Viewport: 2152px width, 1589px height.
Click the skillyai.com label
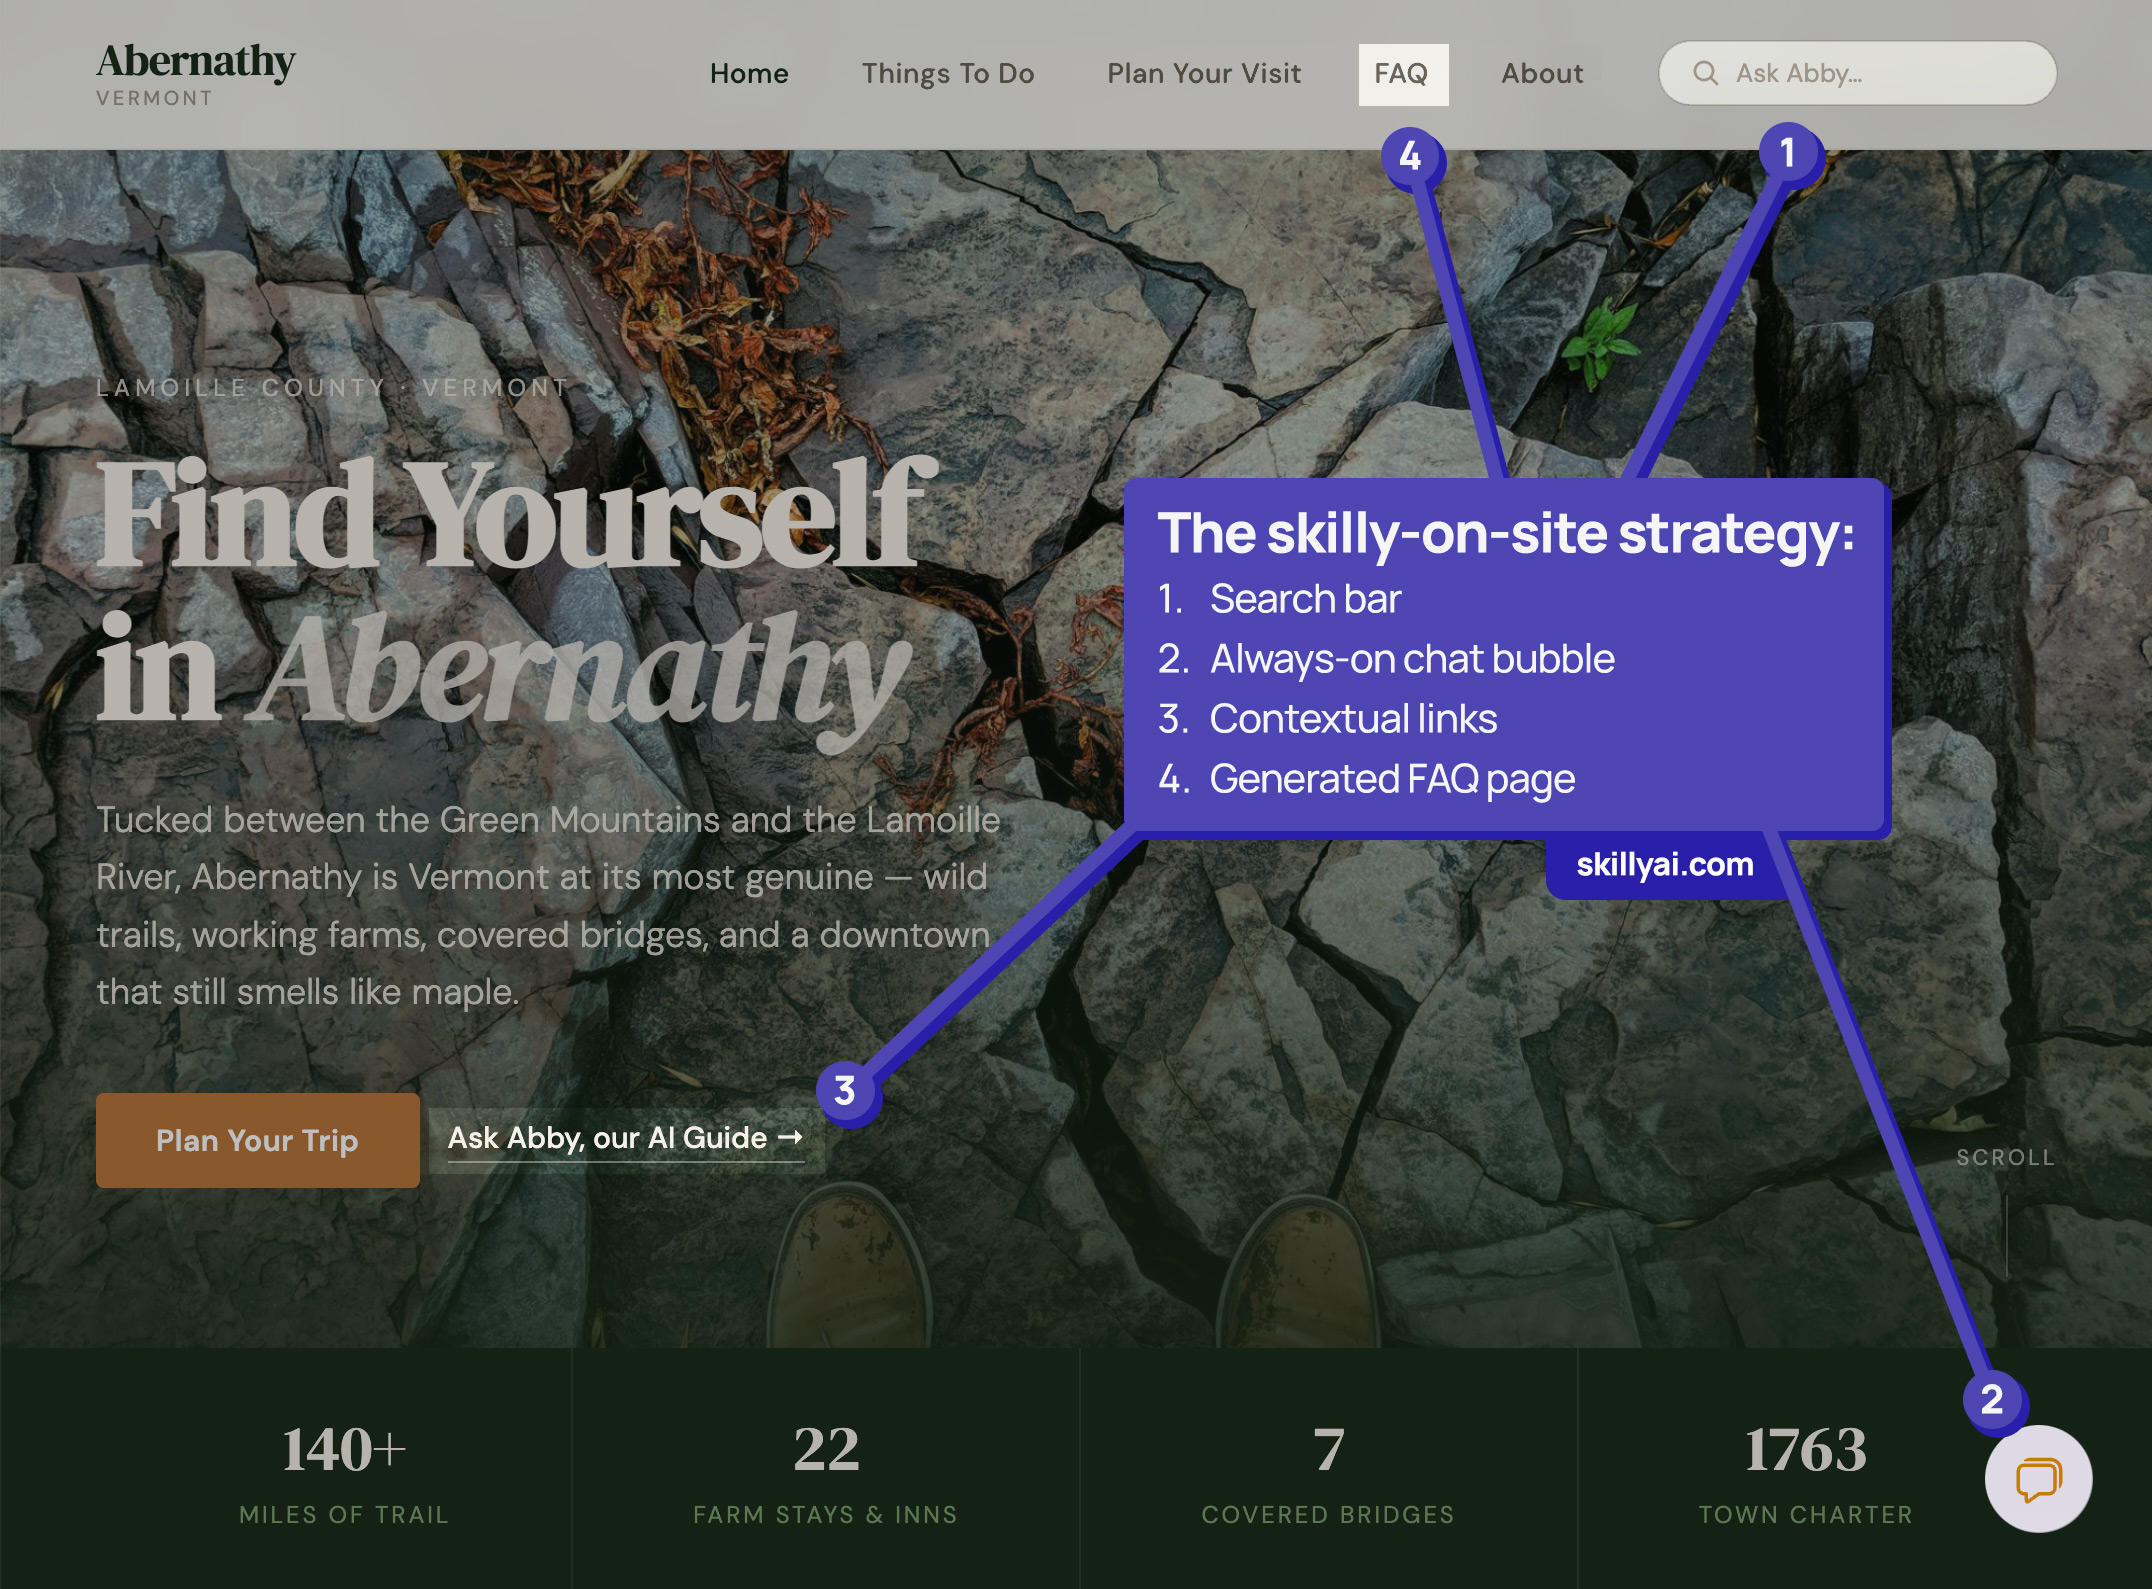click(1664, 865)
